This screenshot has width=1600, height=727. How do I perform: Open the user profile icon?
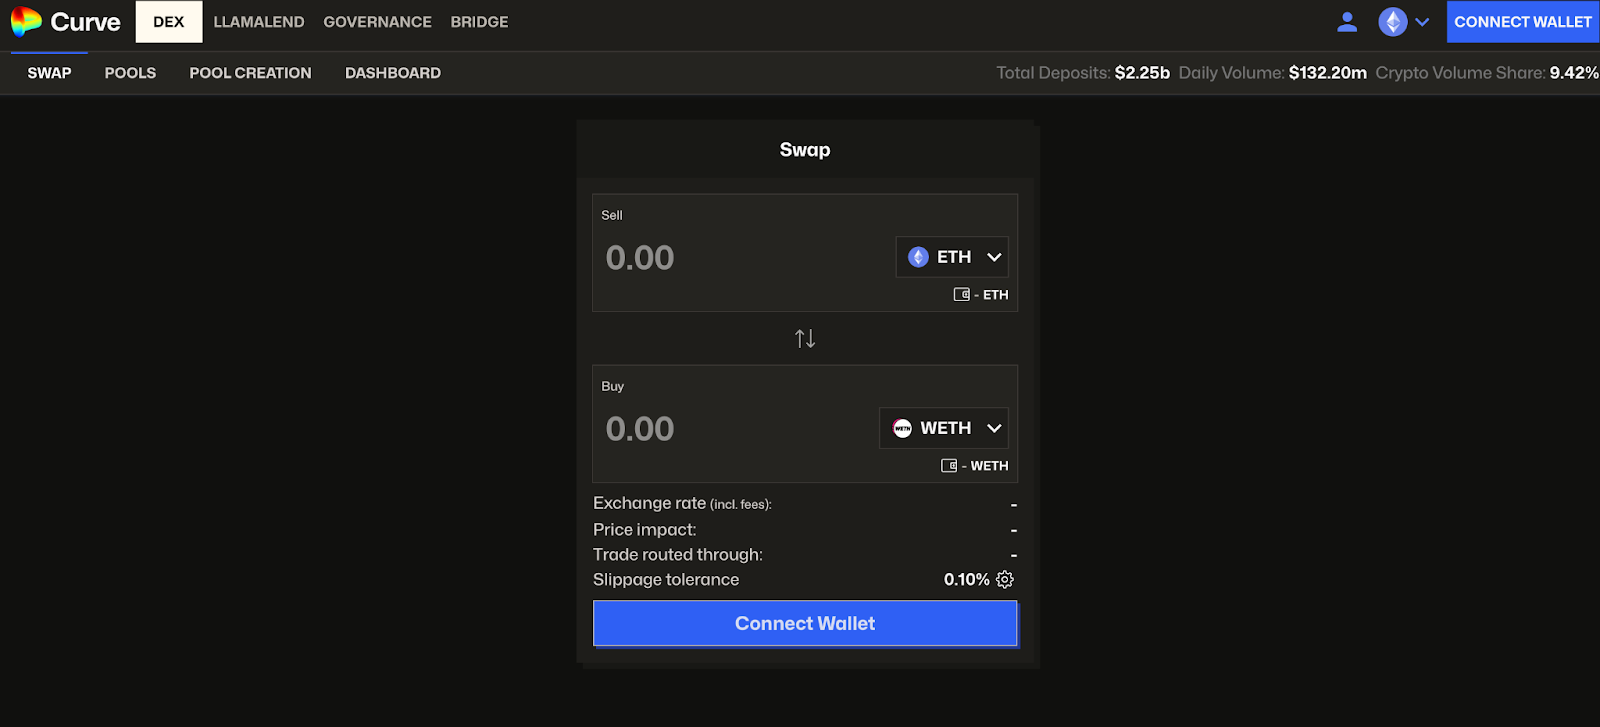tap(1347, 22)
